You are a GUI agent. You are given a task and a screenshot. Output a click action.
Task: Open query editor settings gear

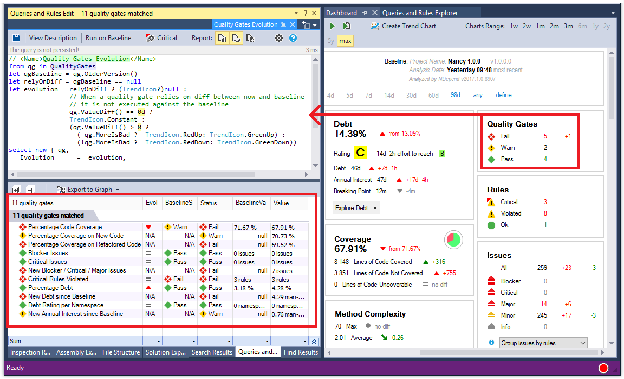(x=279, y=38)
